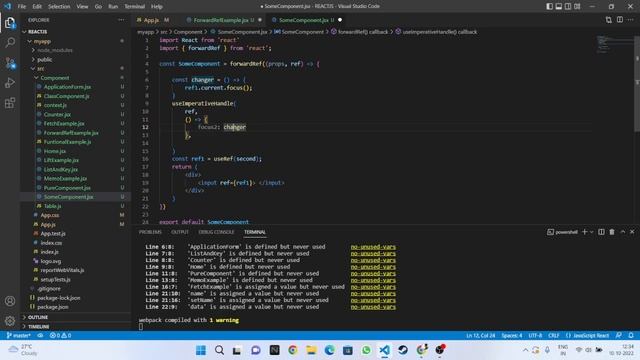Viewport: 640px width, 360px height.
Task: Kill the terminal with trash icon
Action: pos(612,232)
